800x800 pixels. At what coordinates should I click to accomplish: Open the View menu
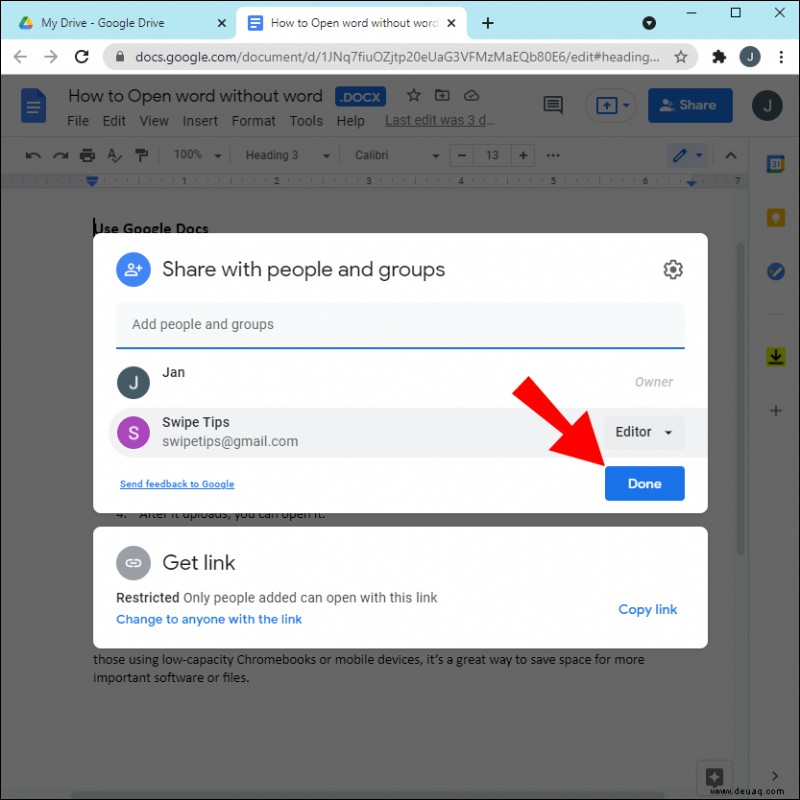[154, 121]
